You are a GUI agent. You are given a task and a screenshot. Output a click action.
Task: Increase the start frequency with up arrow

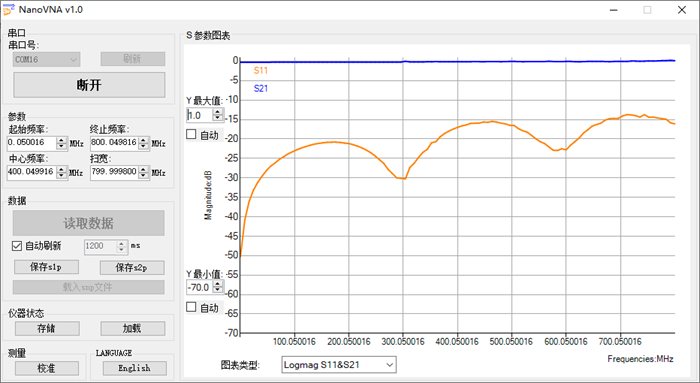(62, 140)
